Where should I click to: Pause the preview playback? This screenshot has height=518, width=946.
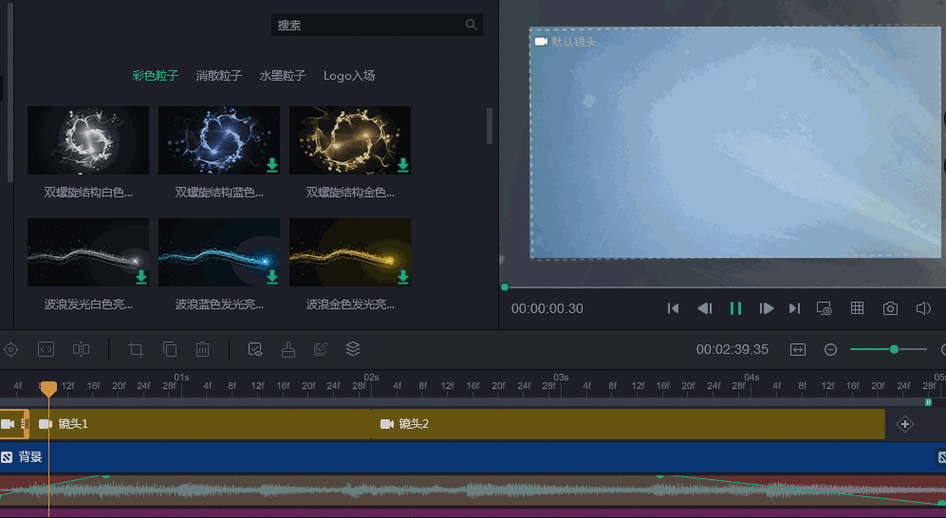(735, 308)
